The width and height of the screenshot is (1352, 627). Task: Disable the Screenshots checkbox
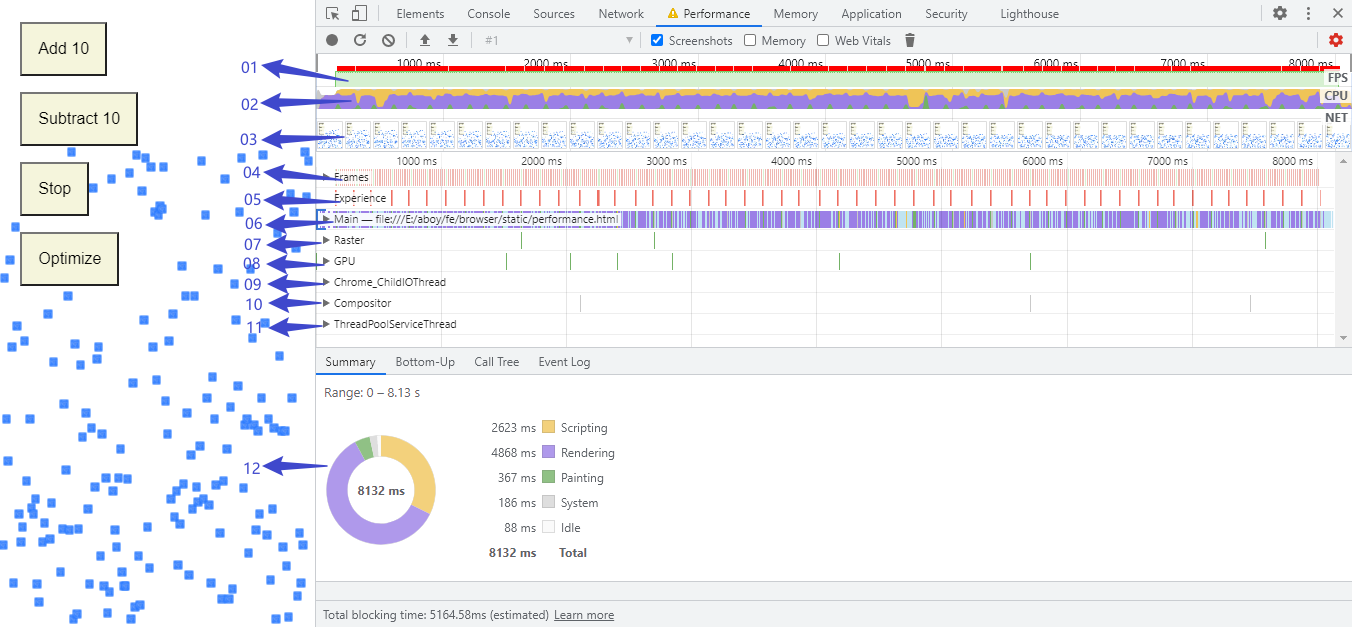[x=657, y=40]
